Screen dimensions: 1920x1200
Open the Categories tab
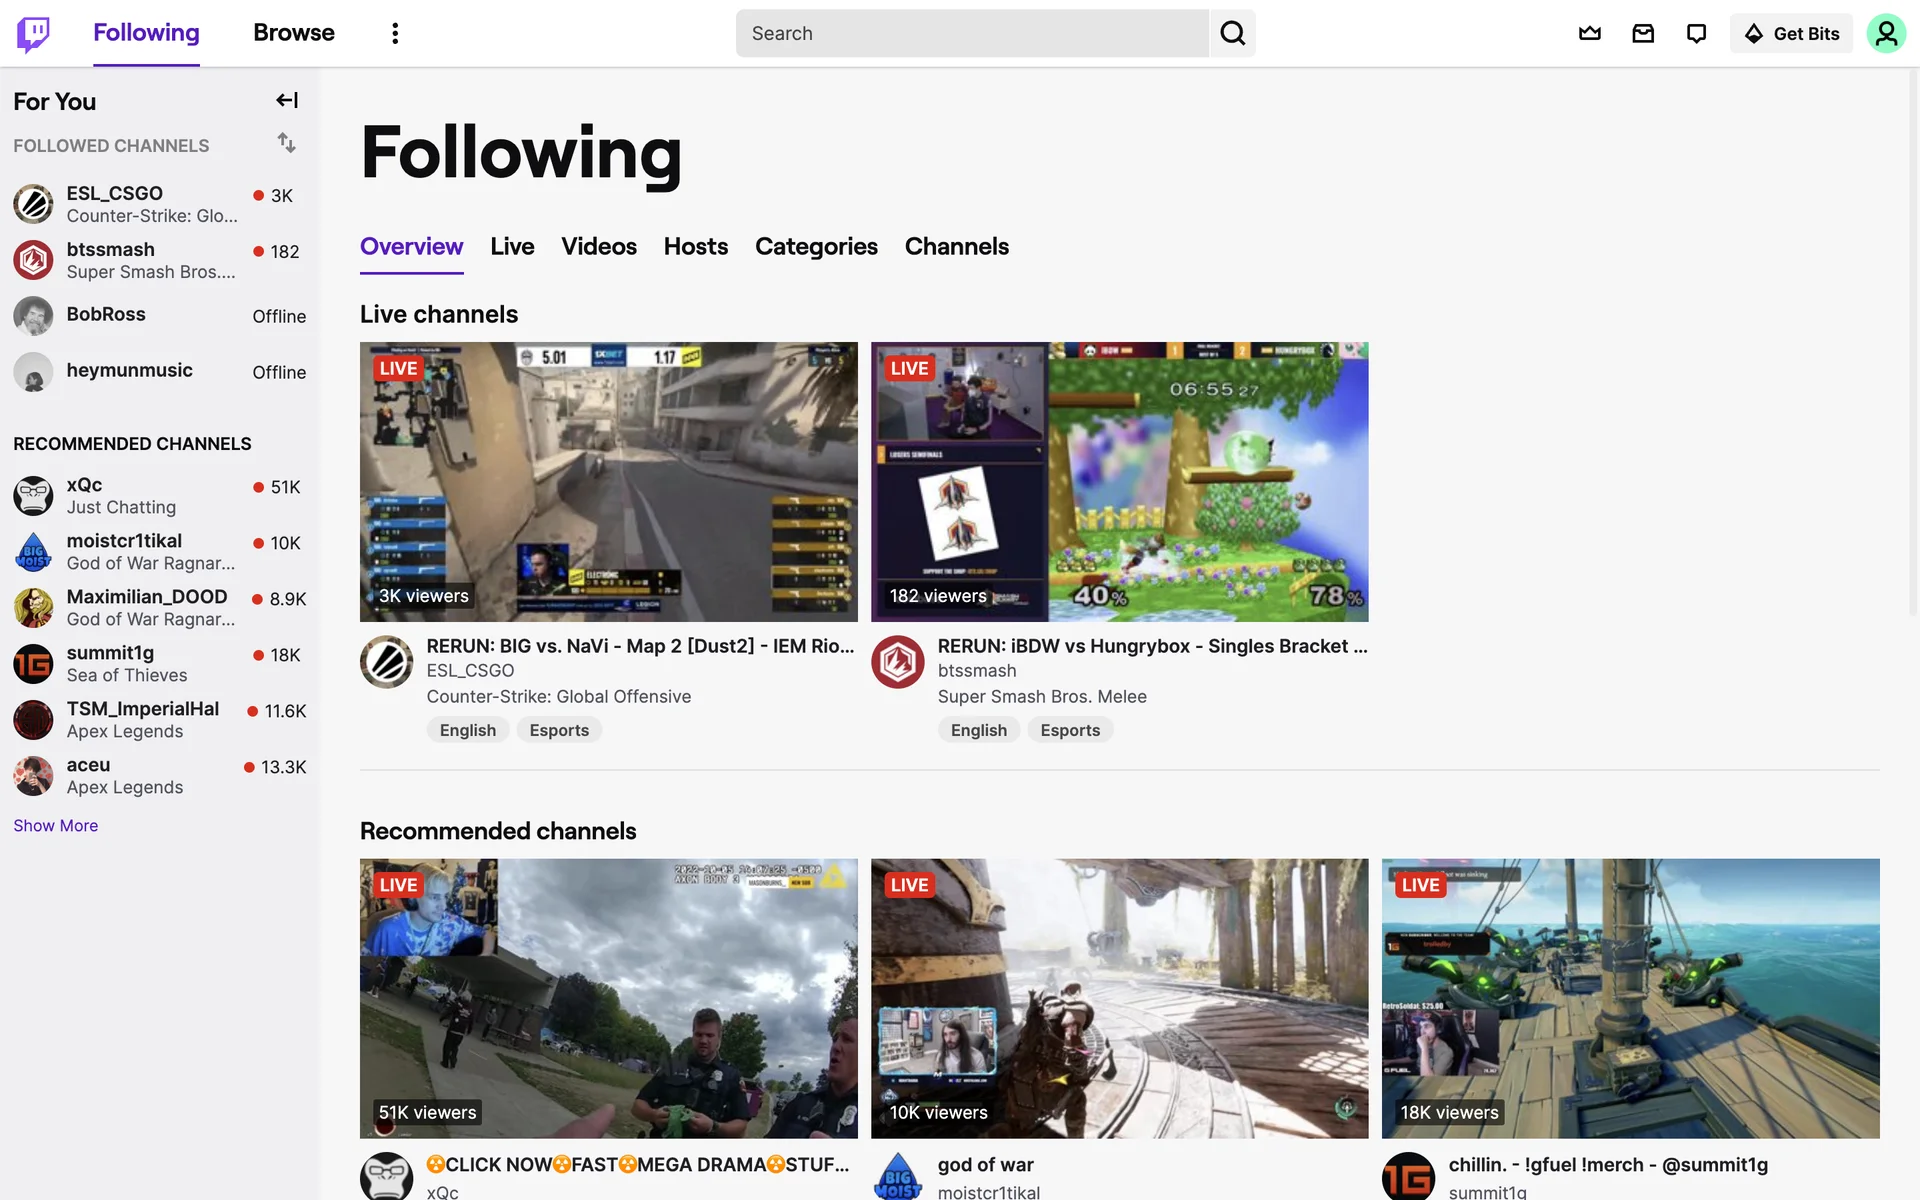pos(816,246)
